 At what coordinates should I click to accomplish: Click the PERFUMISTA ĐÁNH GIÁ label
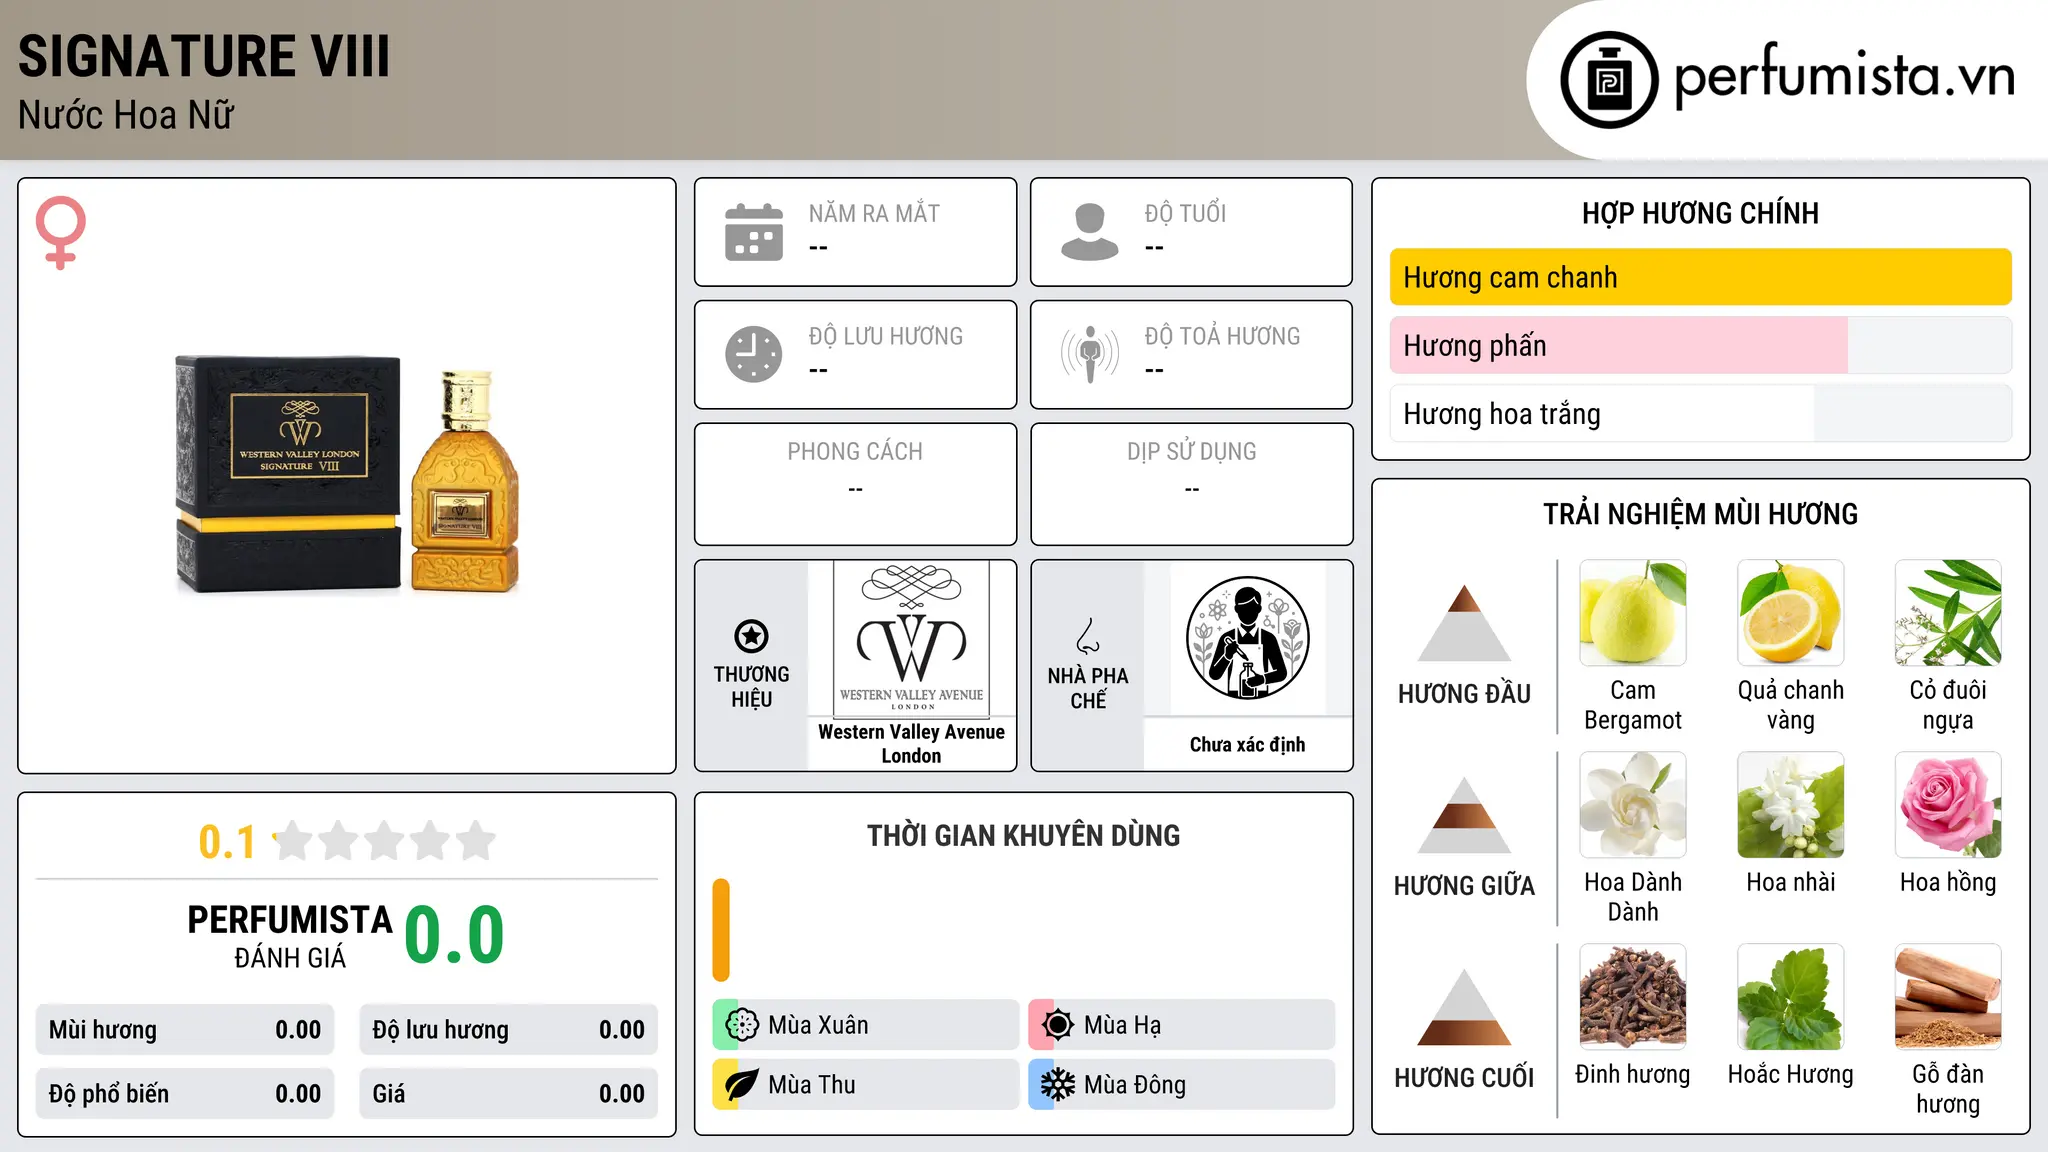[x=290, y=936]
